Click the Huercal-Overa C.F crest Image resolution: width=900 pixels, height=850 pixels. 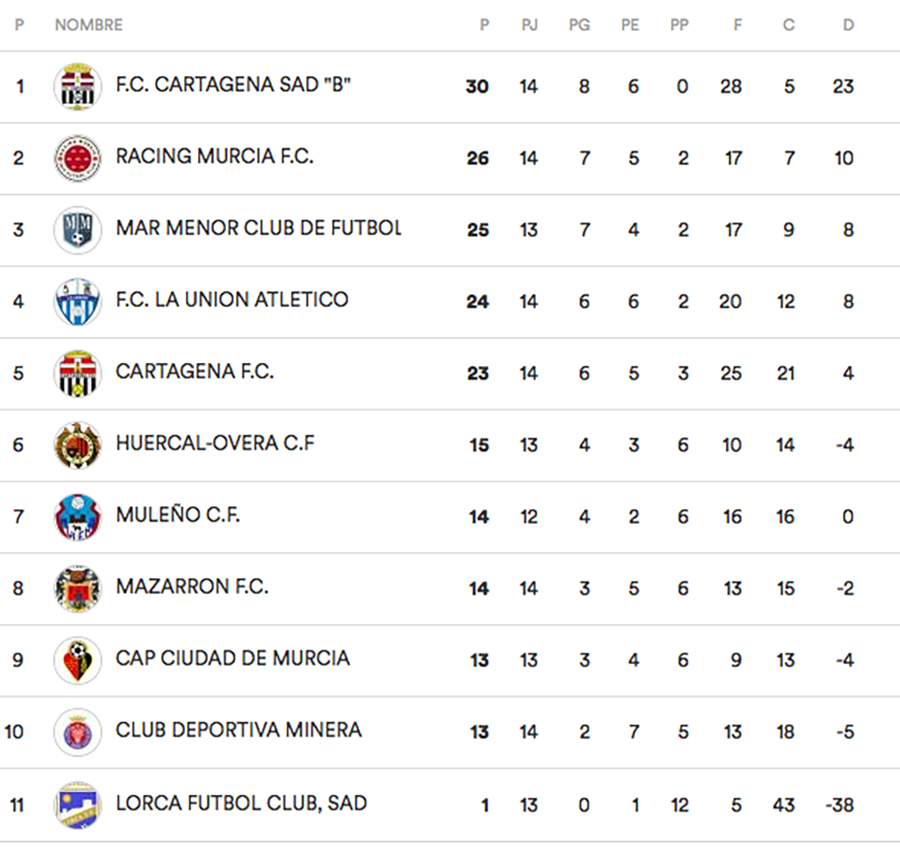pos(77,445)
